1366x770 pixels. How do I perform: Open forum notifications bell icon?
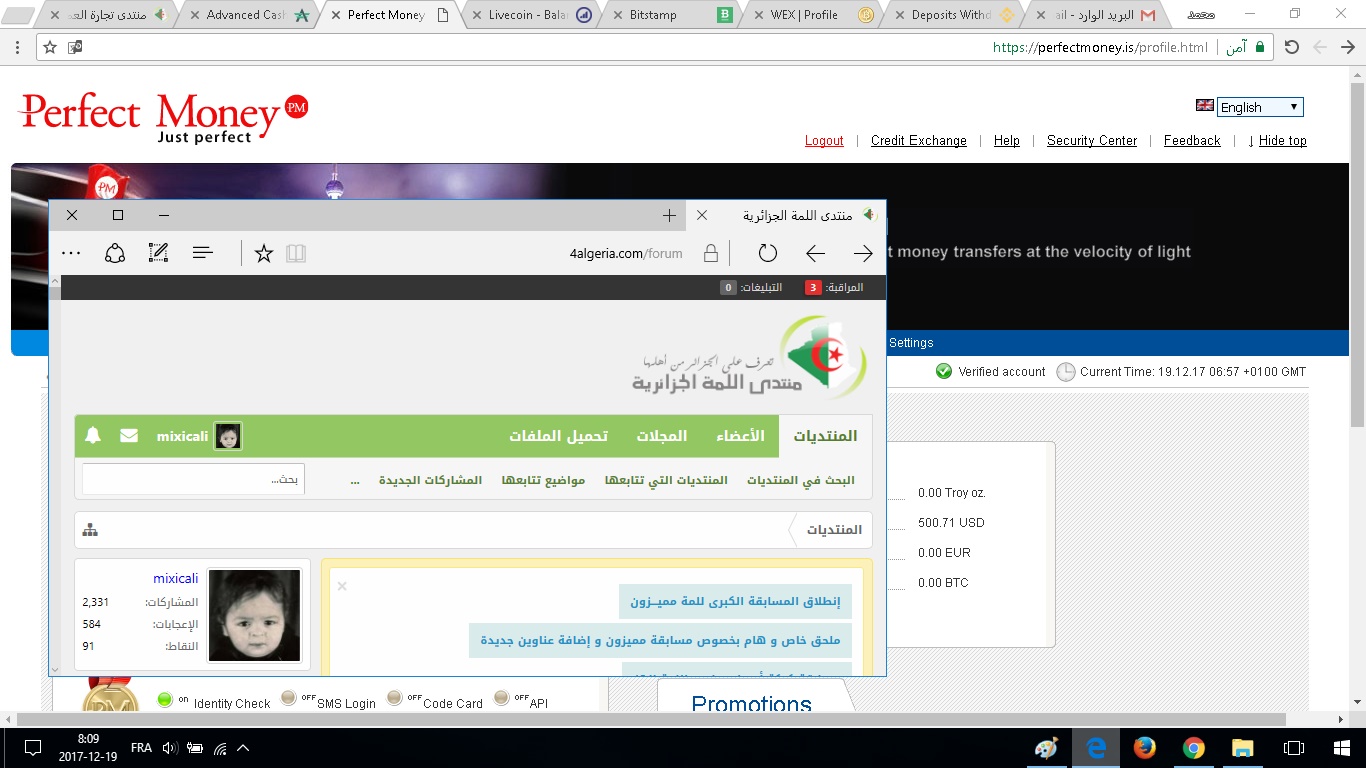93,436
